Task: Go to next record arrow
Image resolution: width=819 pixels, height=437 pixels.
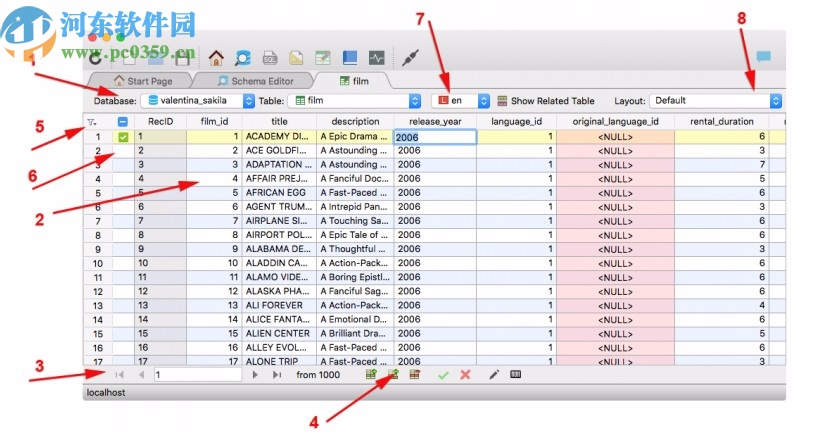Action: (255, 374)
